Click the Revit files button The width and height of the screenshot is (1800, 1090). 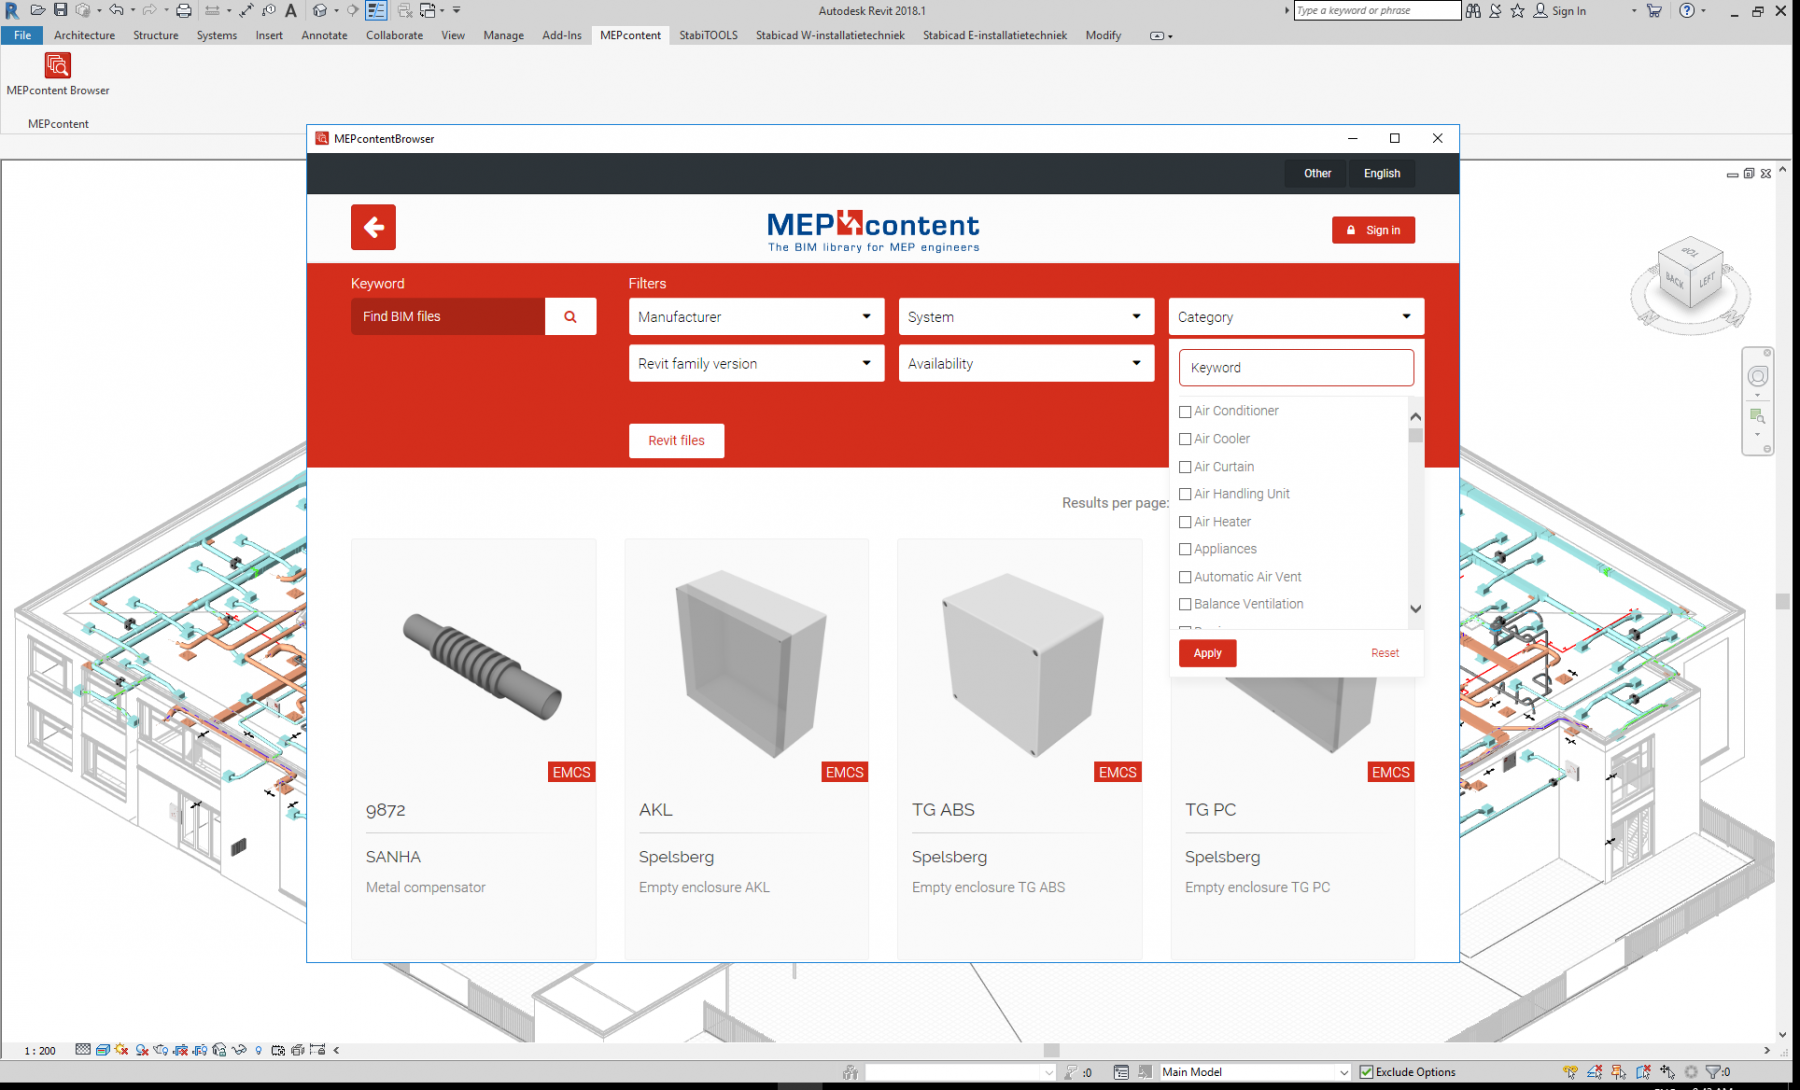pos(676,440)
